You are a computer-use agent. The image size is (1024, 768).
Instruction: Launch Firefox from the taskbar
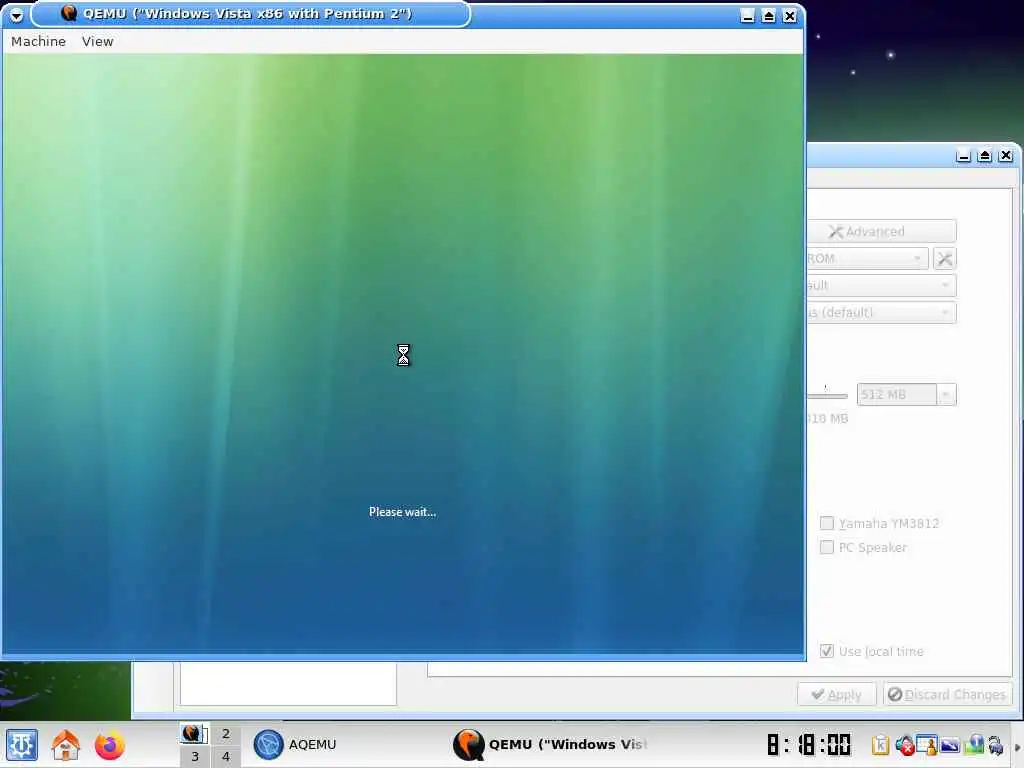point(110,744)
